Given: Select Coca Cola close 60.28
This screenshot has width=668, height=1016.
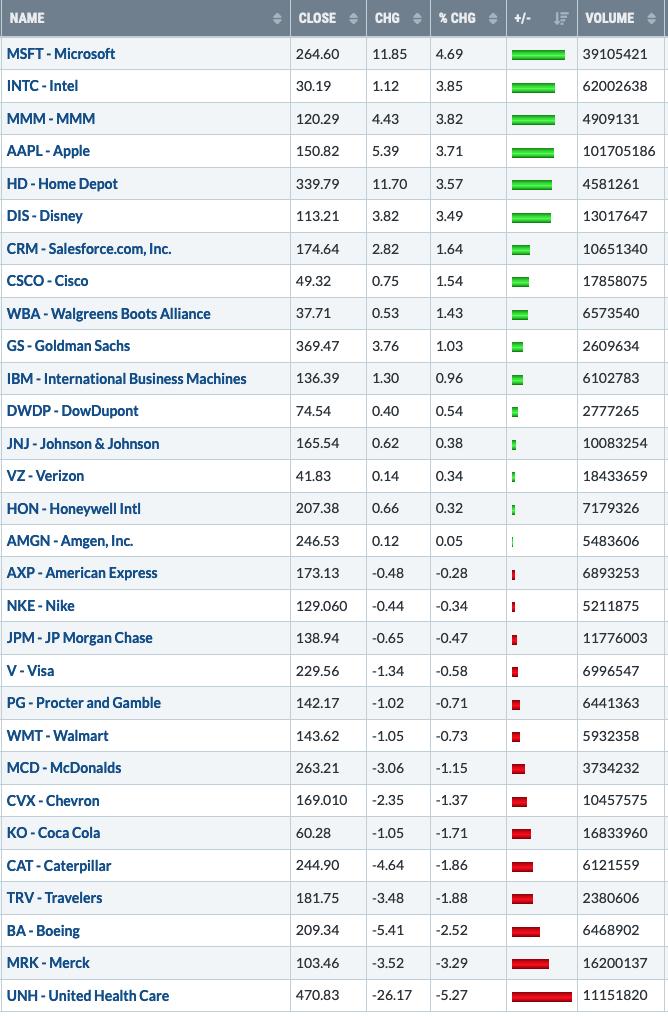Looking at the screenshot, I should pyautogui.click(x=314, y=833).
